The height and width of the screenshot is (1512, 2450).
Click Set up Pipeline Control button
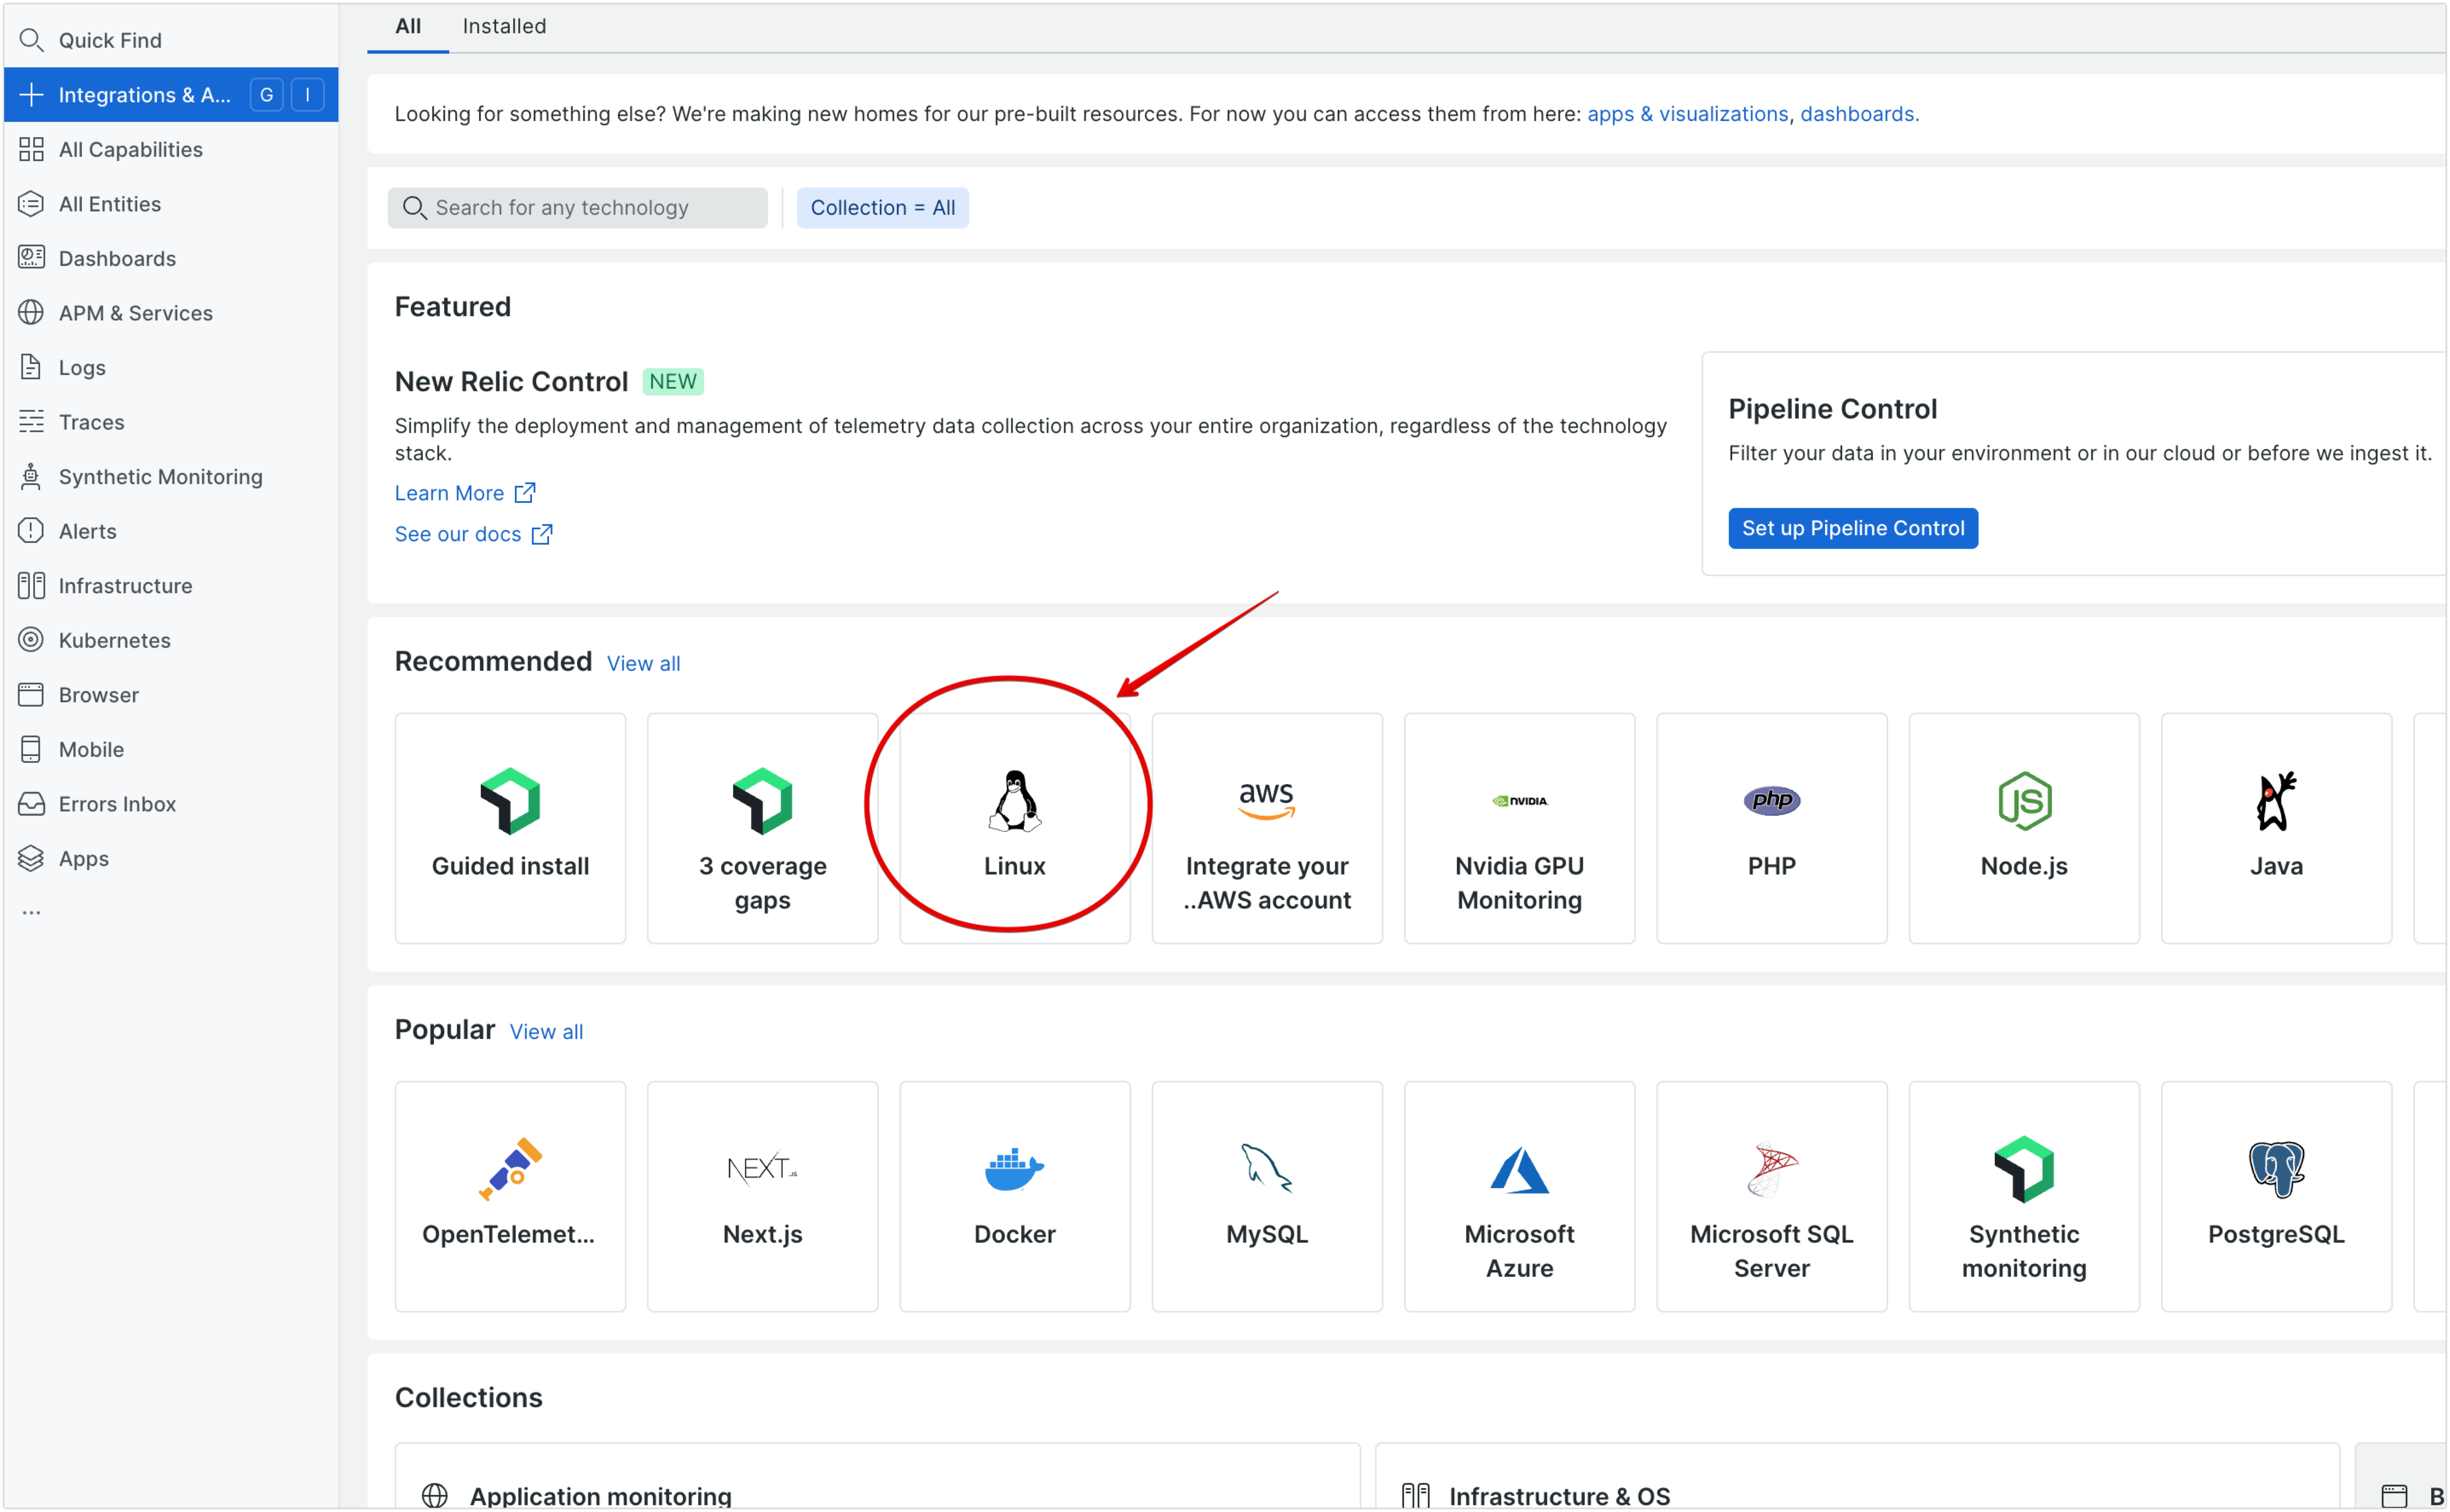1852,528
